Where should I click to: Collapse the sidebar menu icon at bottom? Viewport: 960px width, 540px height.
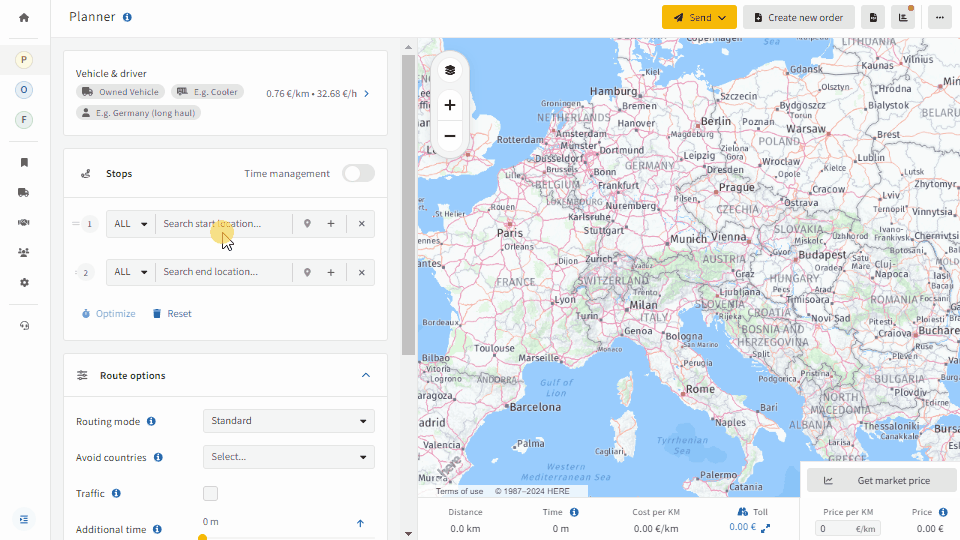coord(24,520)
